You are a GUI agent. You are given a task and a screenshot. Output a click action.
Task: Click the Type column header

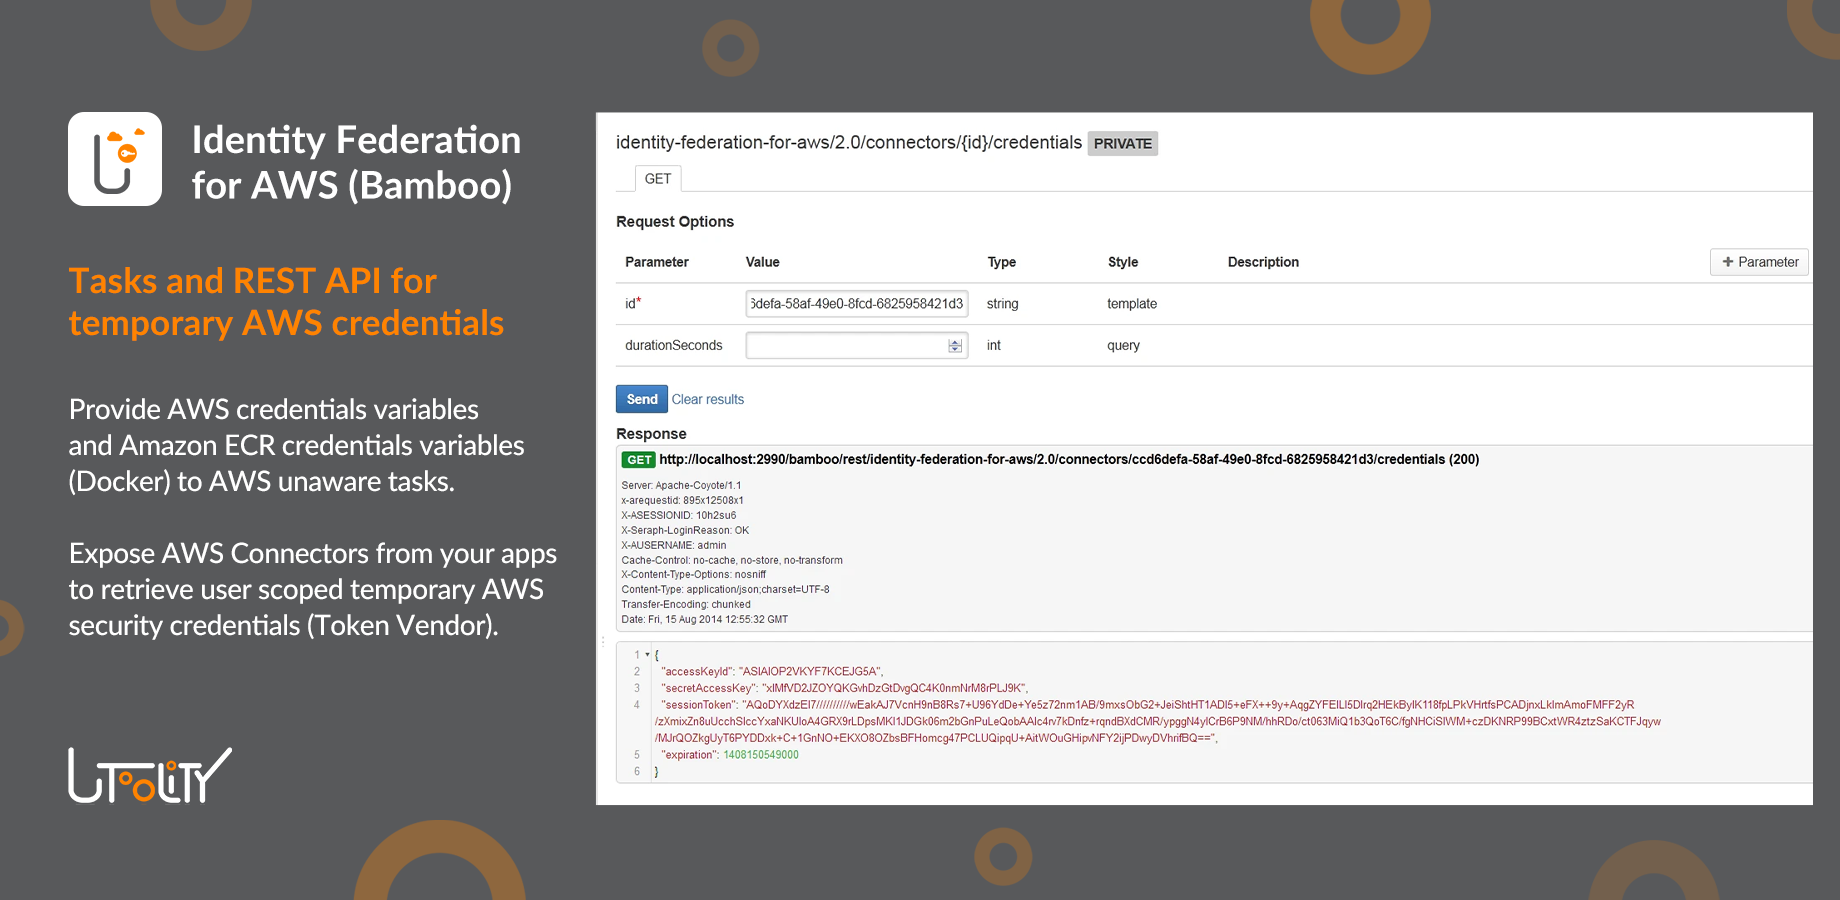pyautogui.click(x=1002, y=262)
